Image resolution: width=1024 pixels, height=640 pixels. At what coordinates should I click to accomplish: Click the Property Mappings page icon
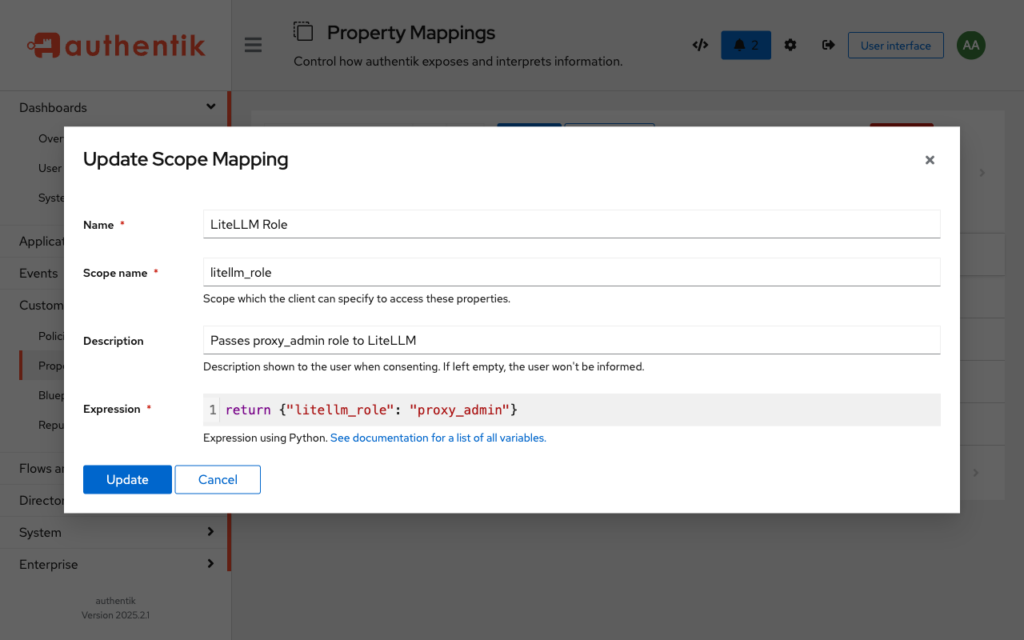[x=303, y=31]
